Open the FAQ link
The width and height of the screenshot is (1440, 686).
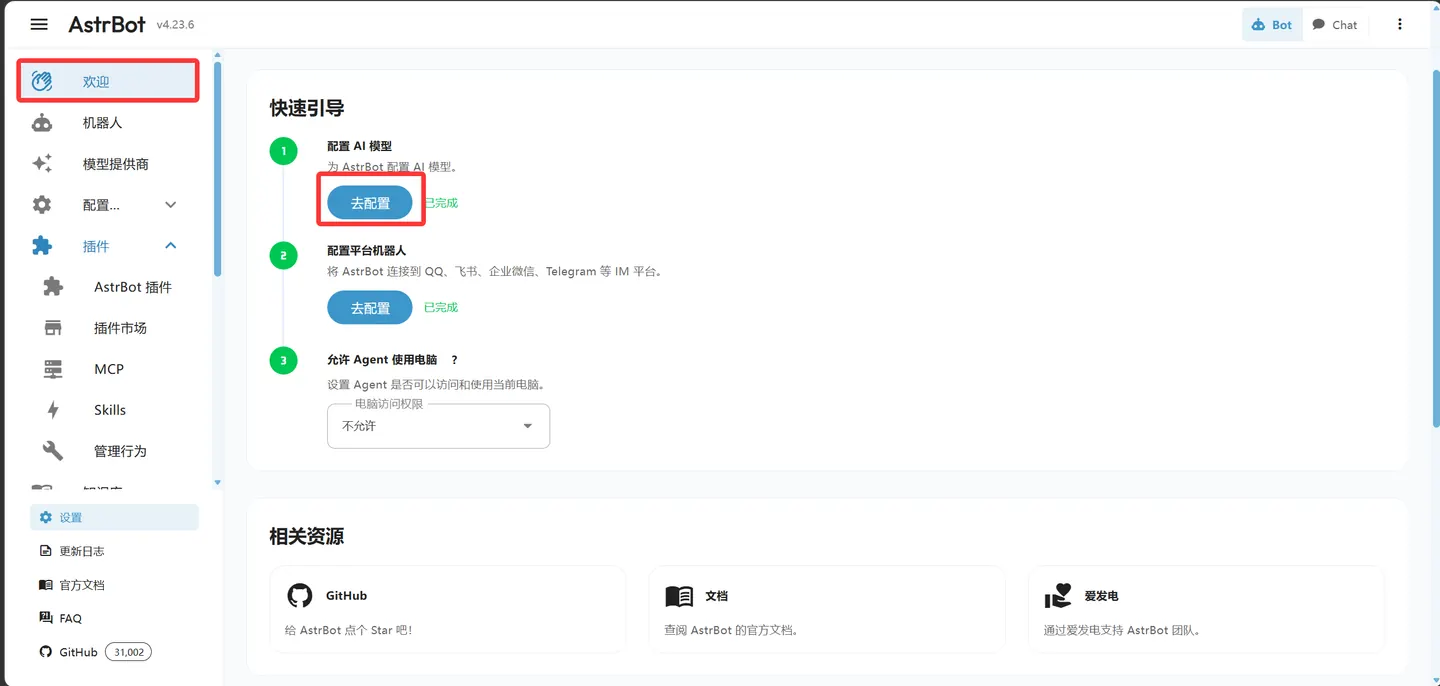(x=114, y=618)
